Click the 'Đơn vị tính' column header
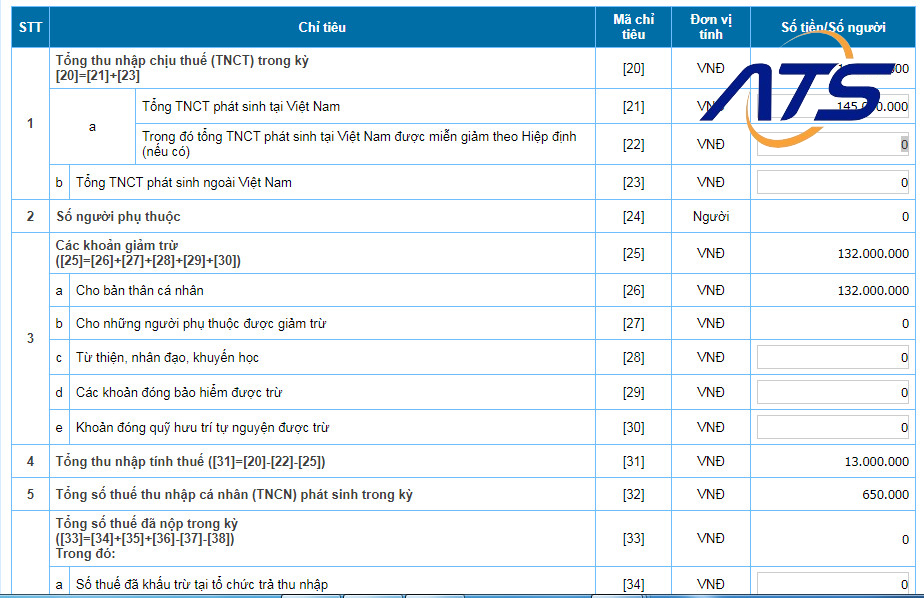The height and width of the screenshot is (598, 924). pos(712,28)
